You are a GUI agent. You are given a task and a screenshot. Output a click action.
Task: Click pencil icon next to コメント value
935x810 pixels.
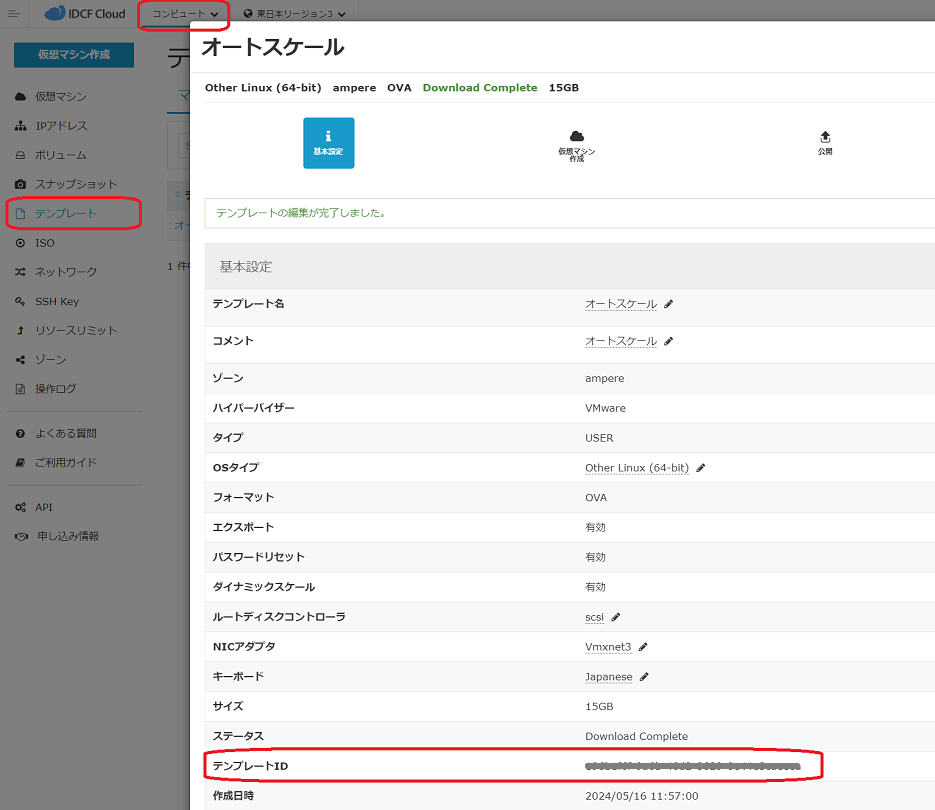(x=669, y=341)
